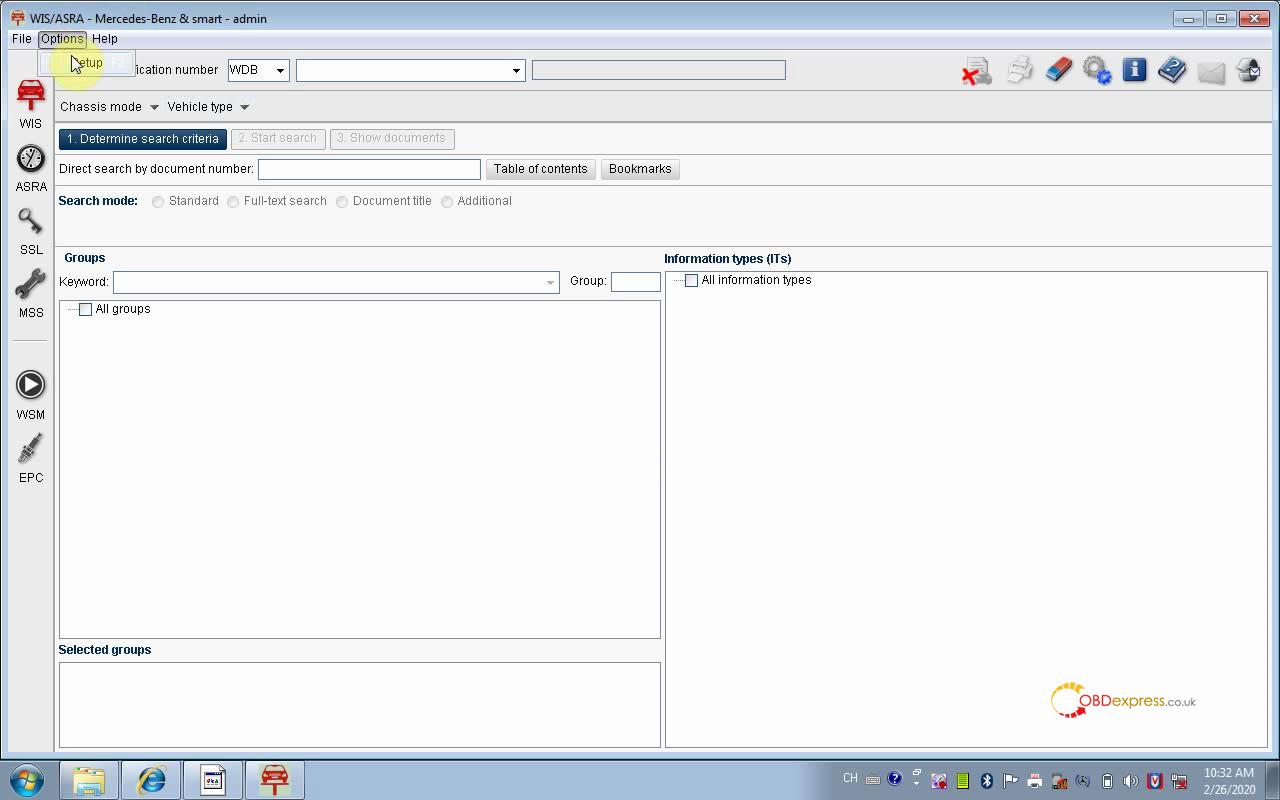Open the Options menu

pyautogui.click(x=62, y=39)
